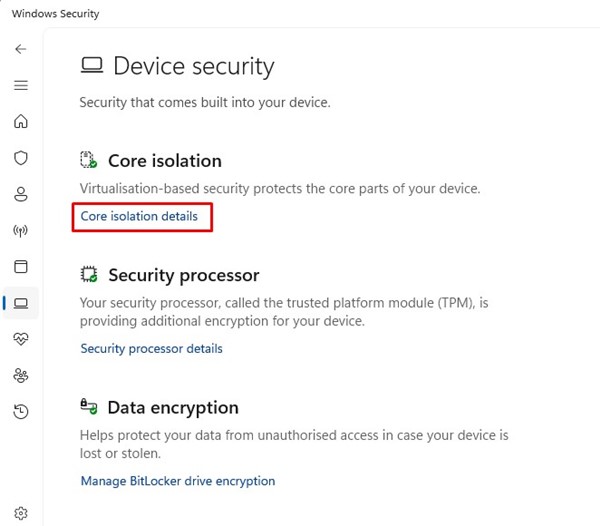The image size is (600, 526).
Task: Open Firewall & network protection
Action: pyautogui.click(x=21, y=231)
